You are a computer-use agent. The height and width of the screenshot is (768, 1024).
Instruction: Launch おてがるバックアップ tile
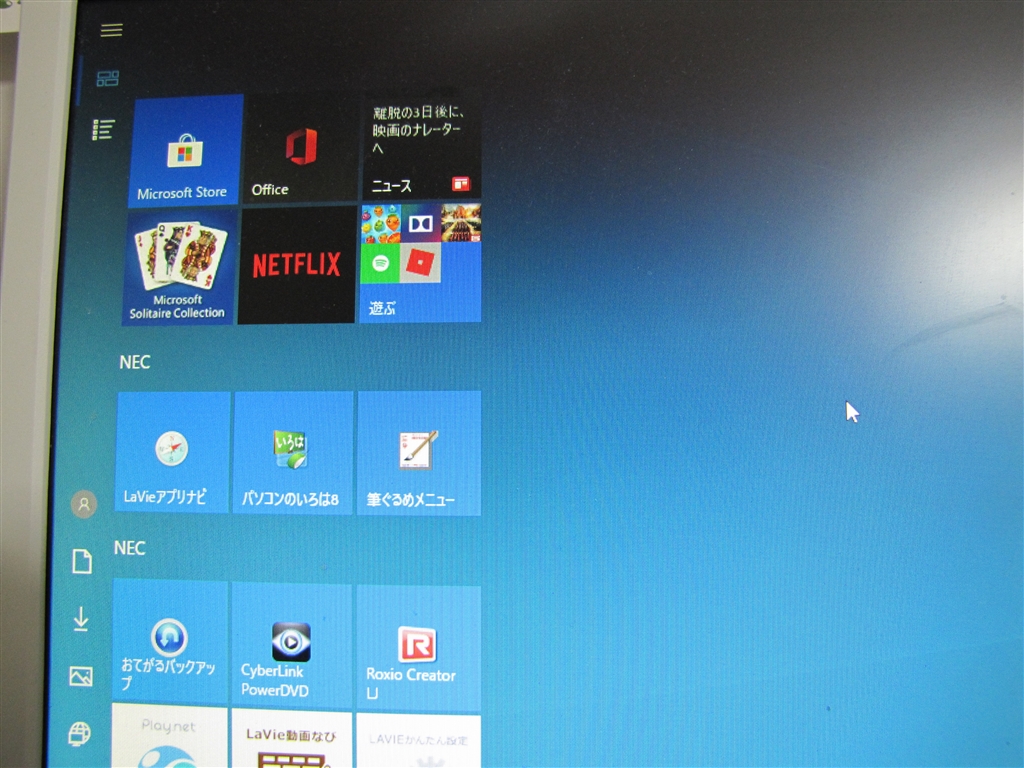[170, 641]
